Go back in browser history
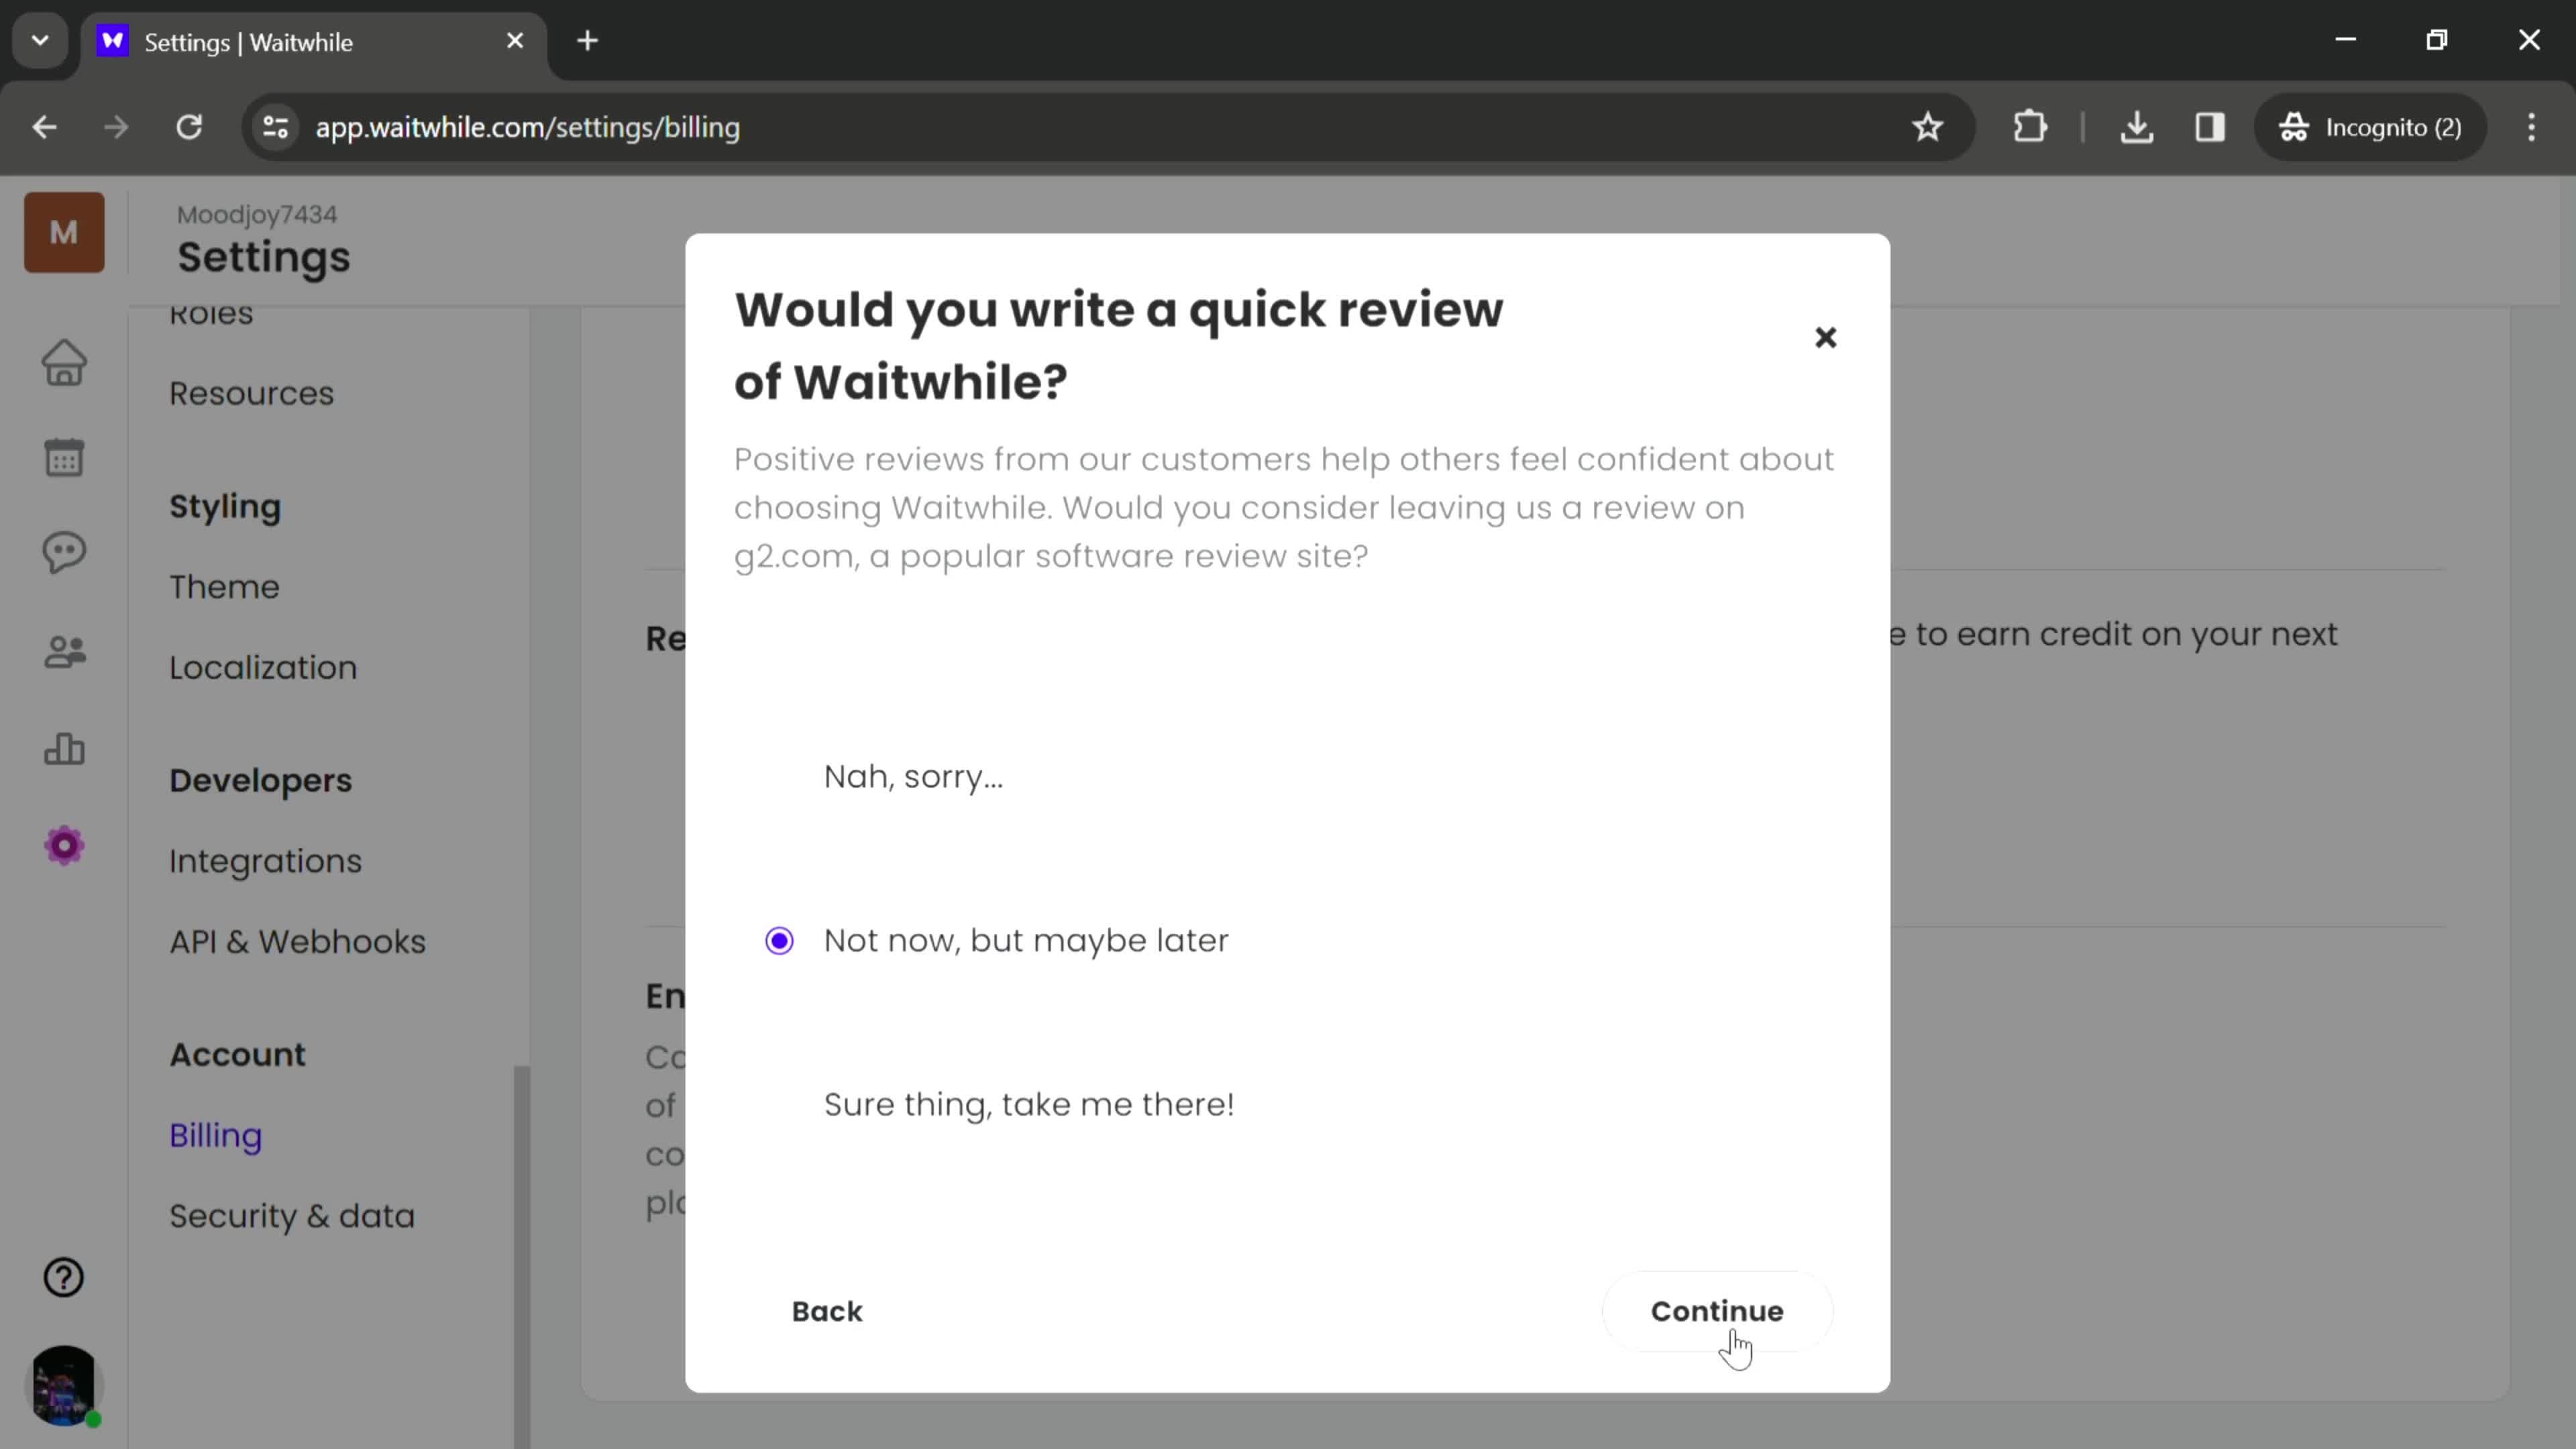Viewport: 2576px width, 1449px height. pos(44,127)
